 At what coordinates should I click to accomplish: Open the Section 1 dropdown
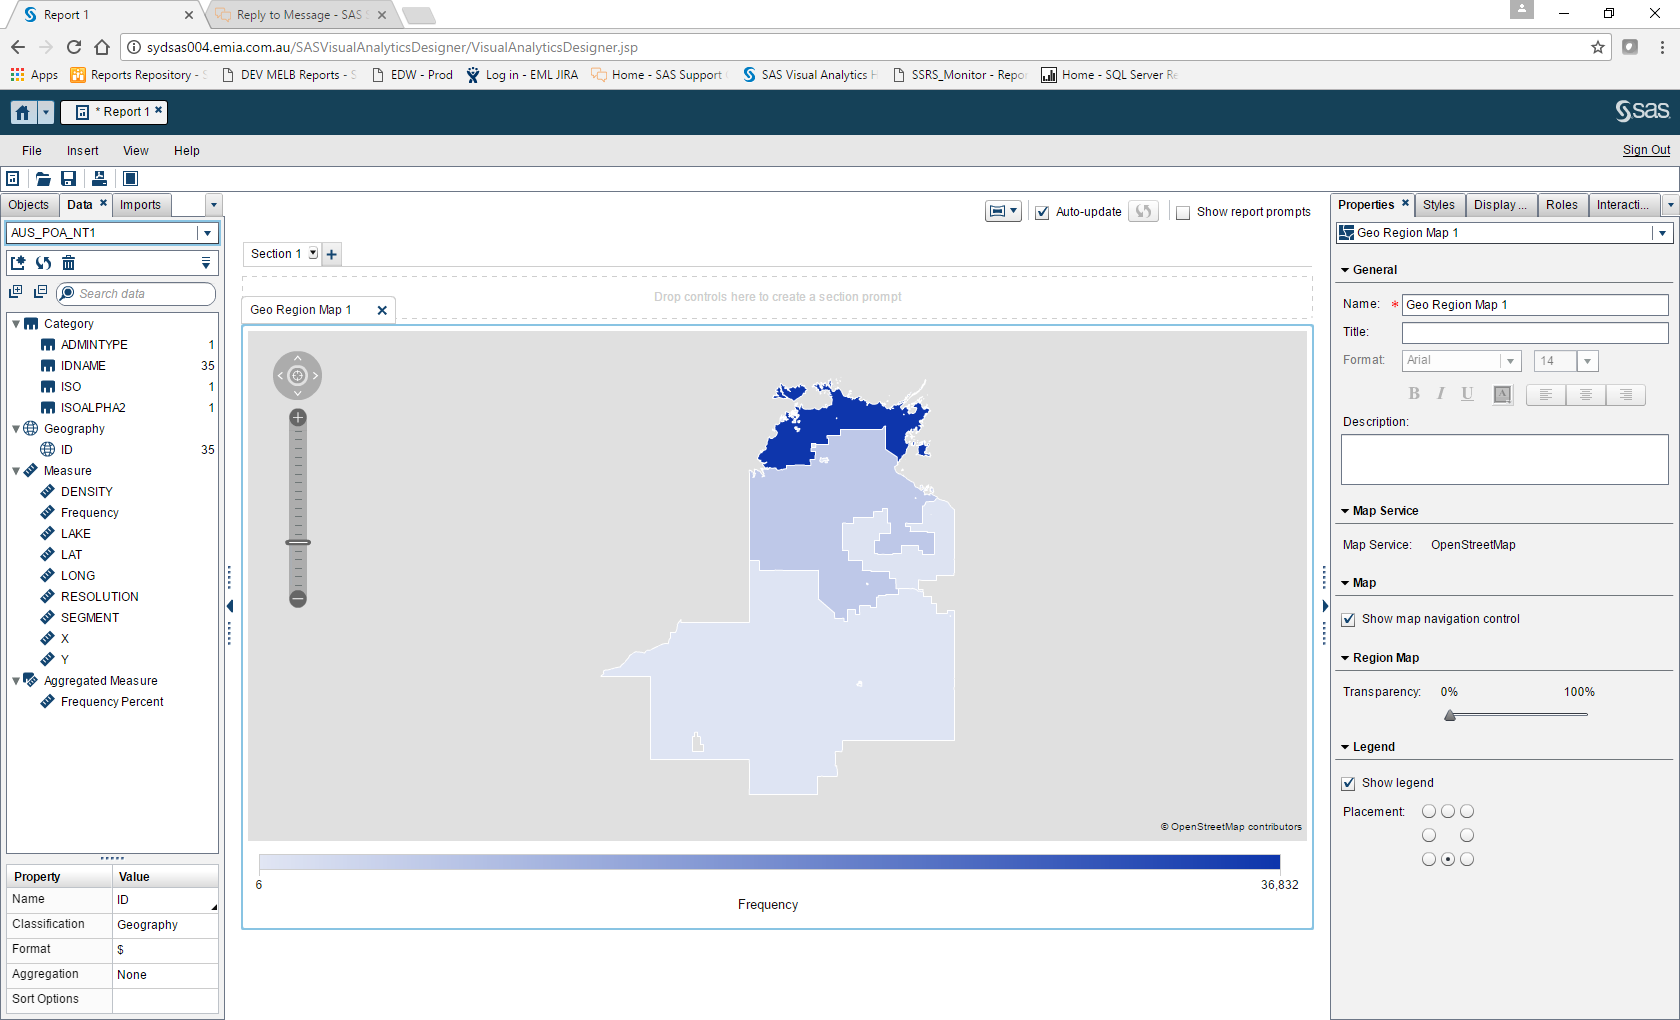311,253
